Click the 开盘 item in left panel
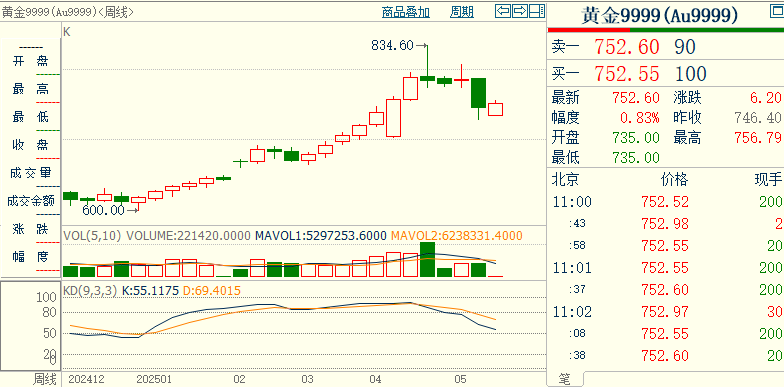The width and height of the screenshot is (784, 387). point(30,61)
